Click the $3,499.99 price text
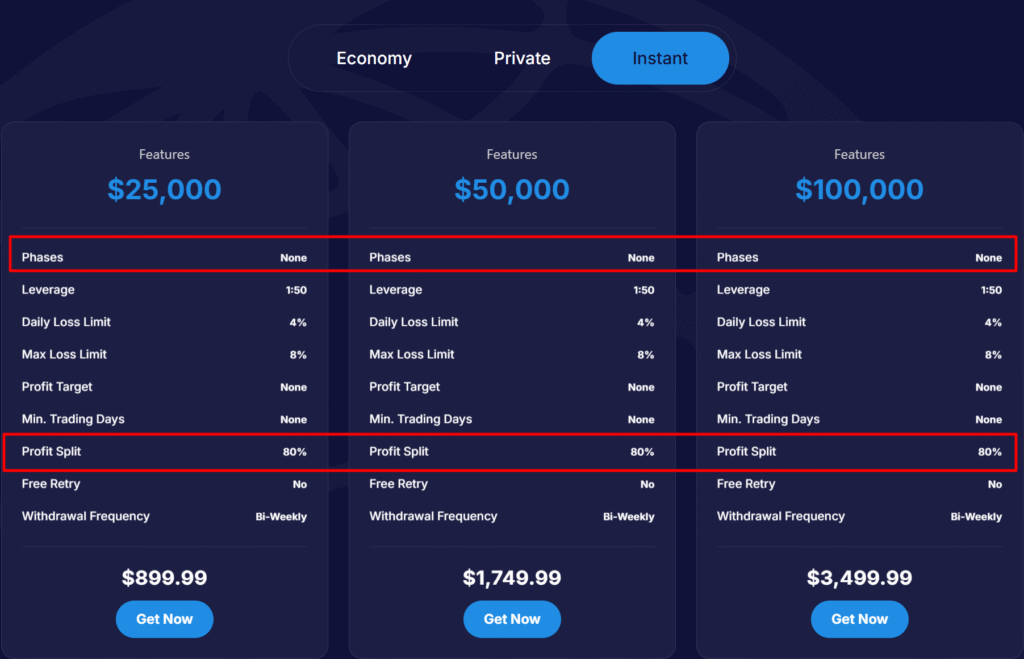The image size is (1024, 659). pos(859,577)
